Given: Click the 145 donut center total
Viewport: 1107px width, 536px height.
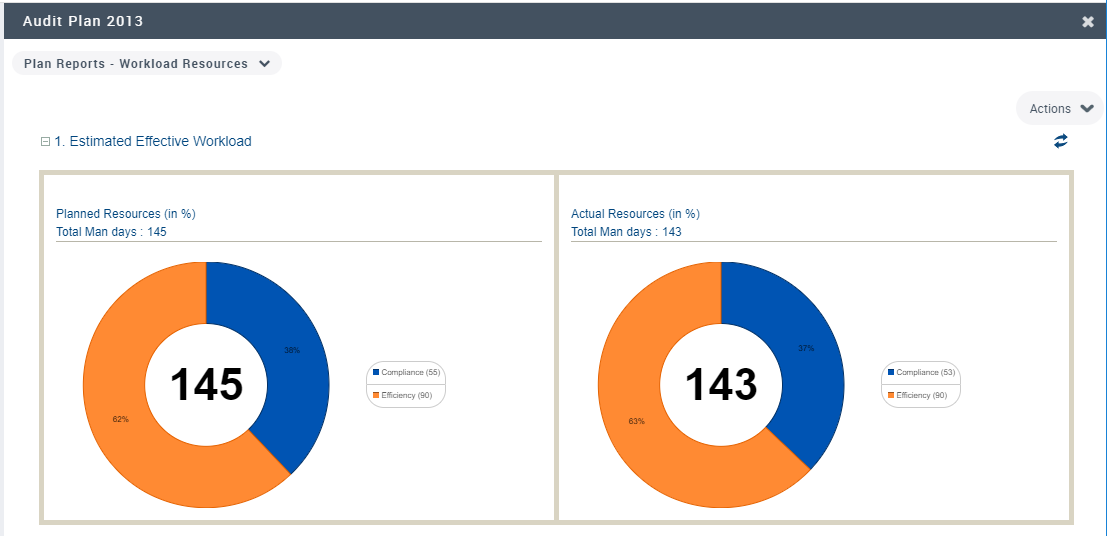Looking at the screenshot, I should tap(206, 385).
